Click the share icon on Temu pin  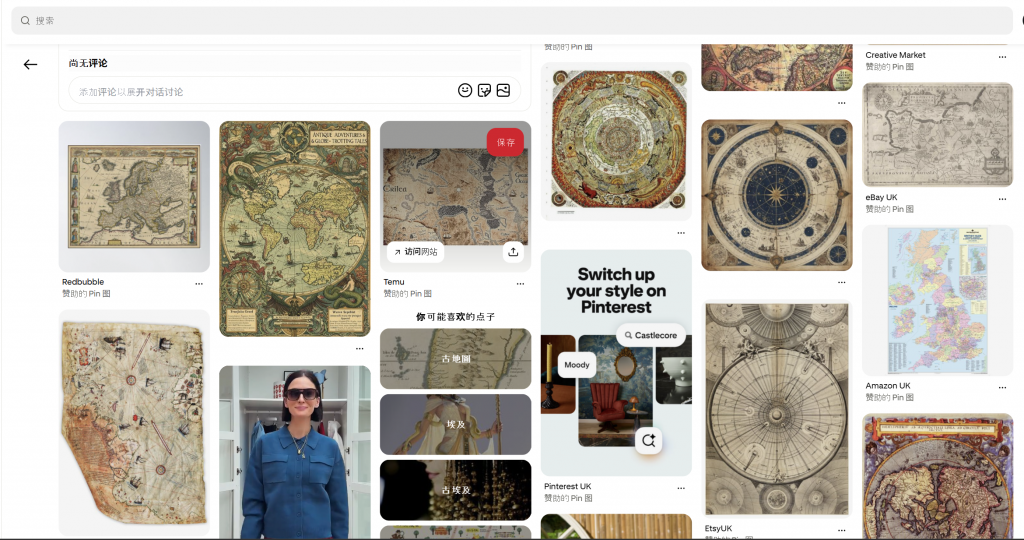coord(513,252)
